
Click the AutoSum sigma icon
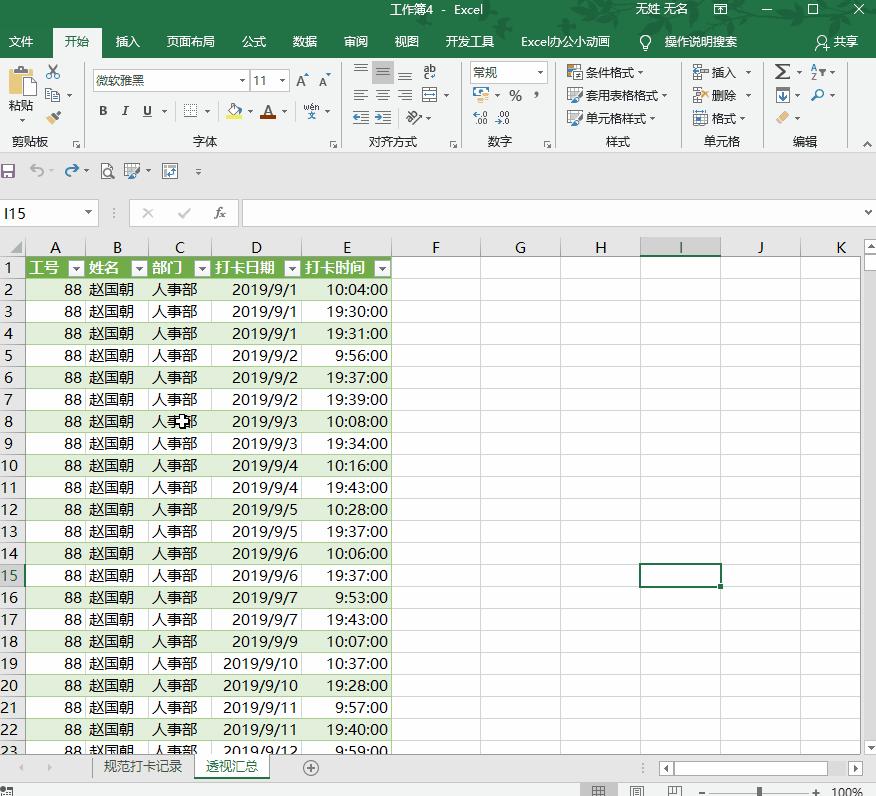(782, 72)
